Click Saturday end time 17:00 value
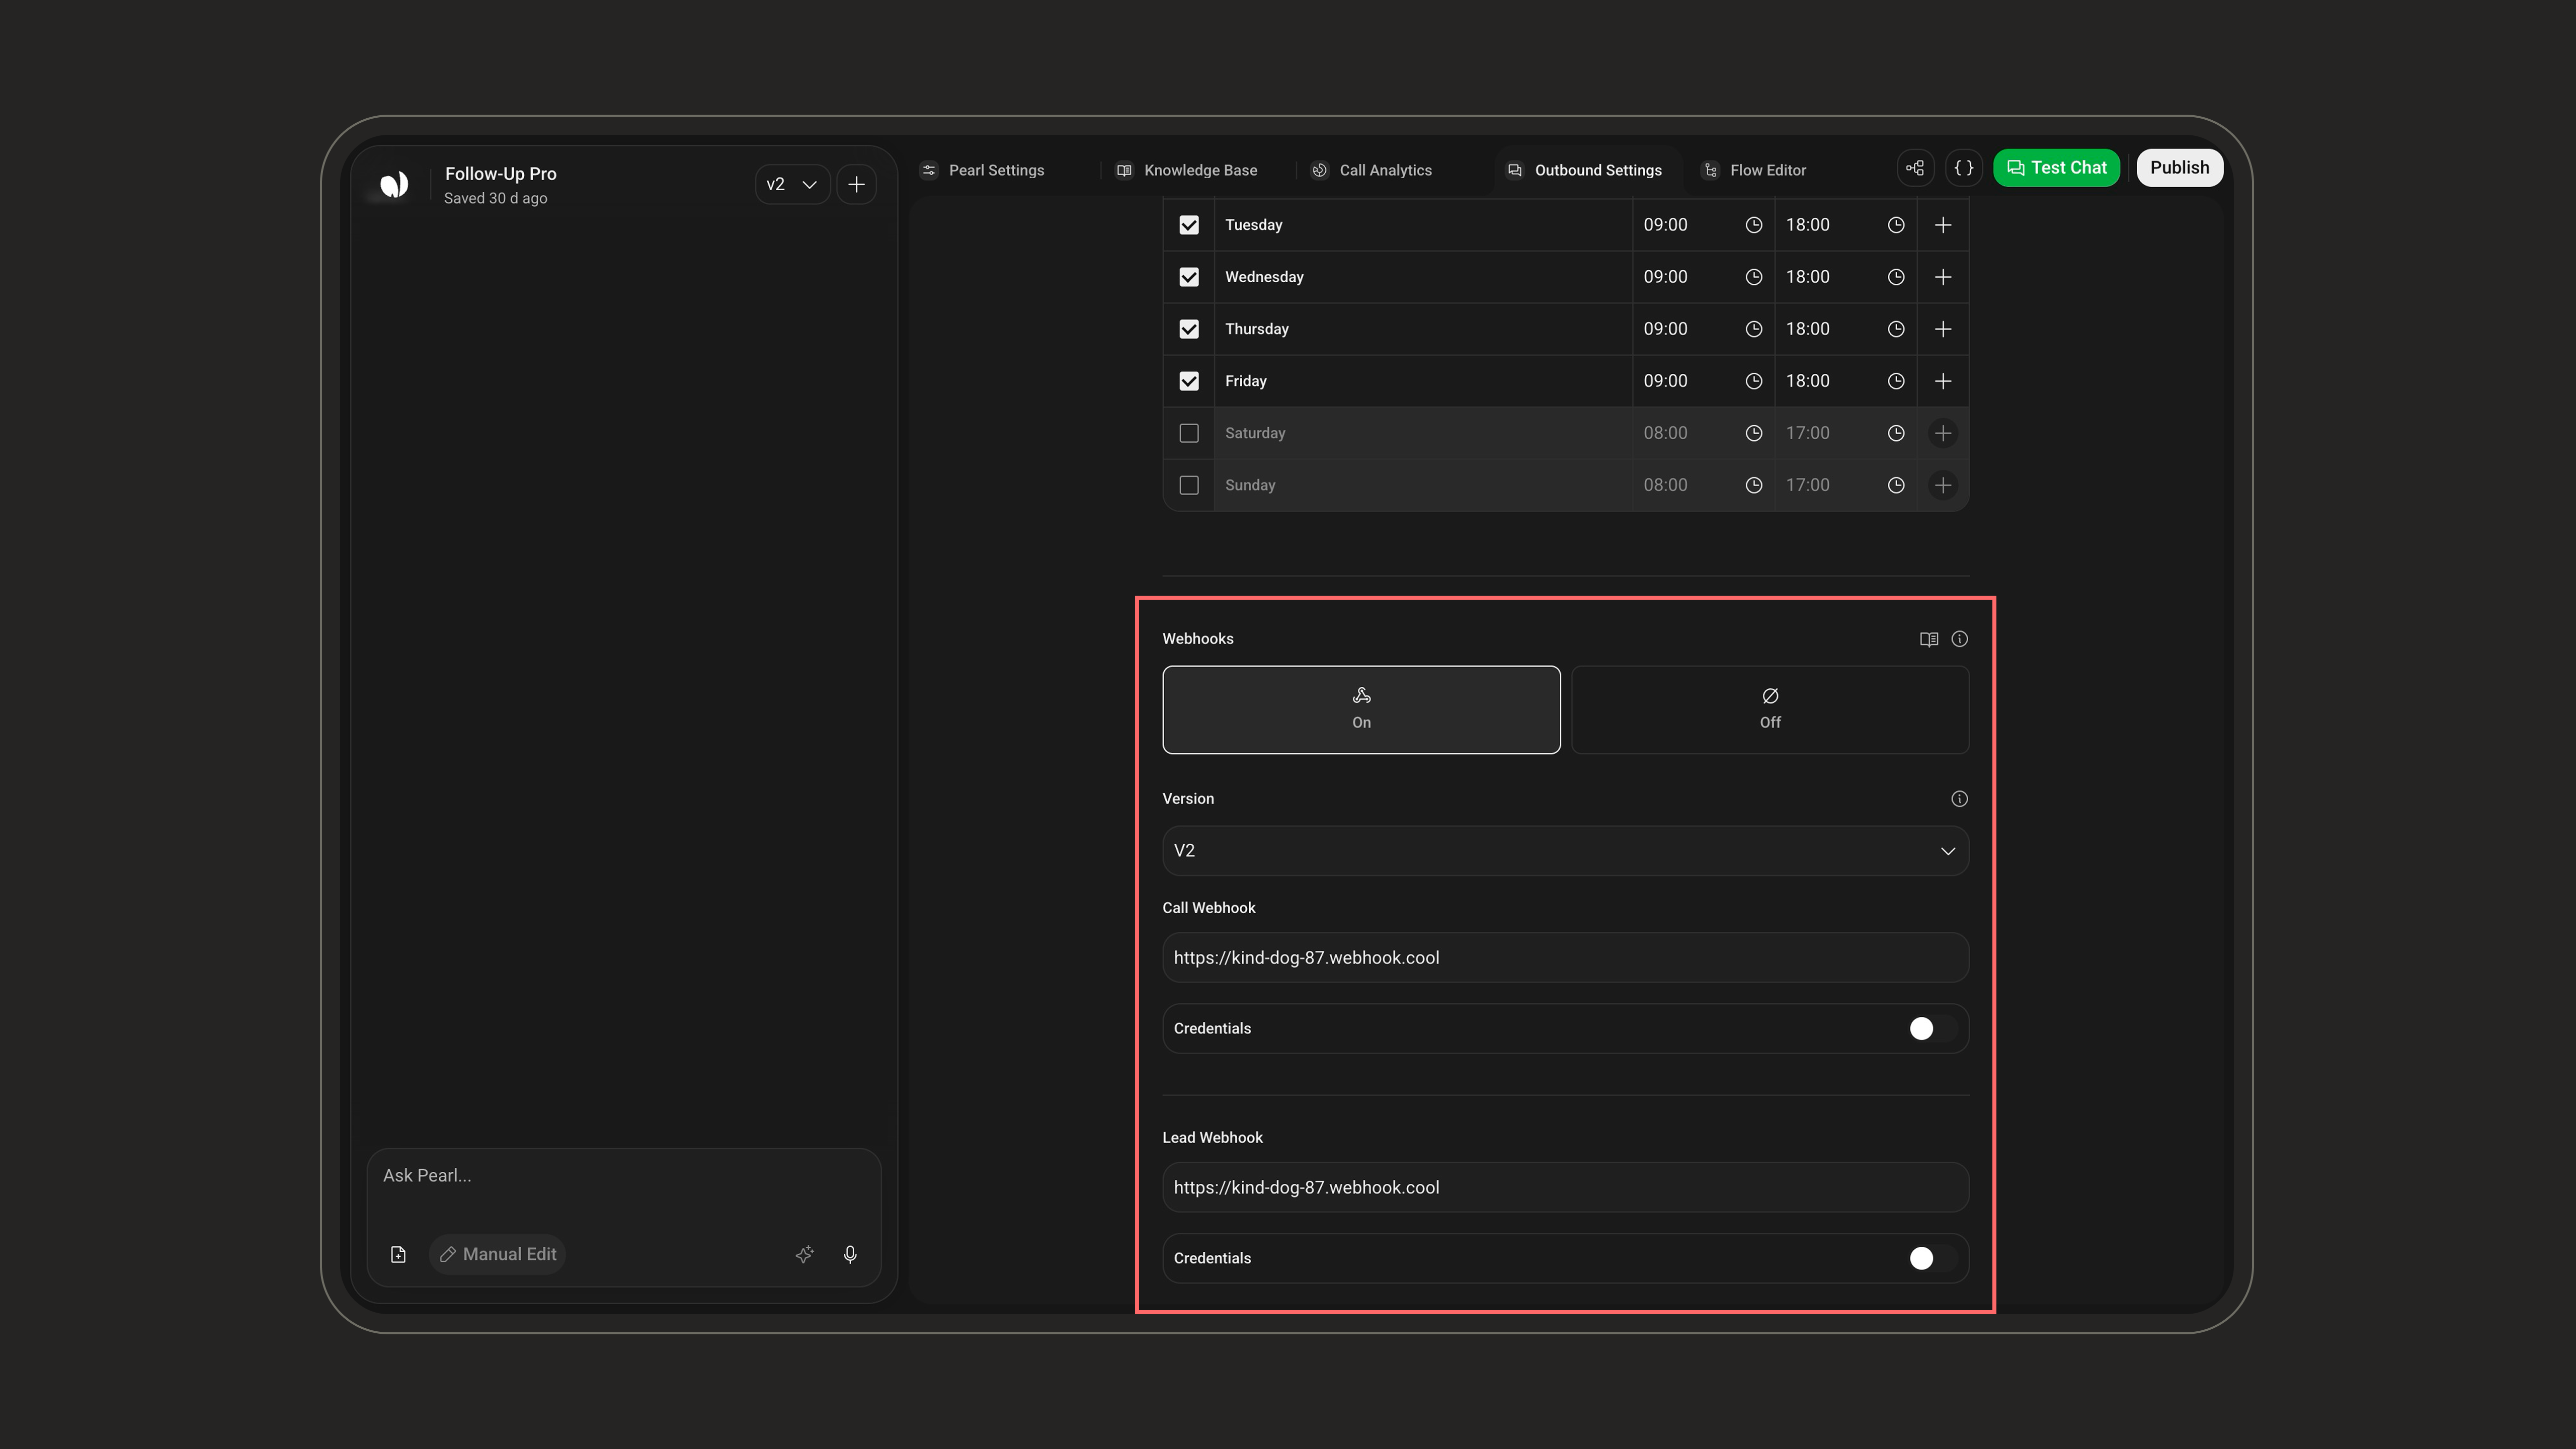Viewport: 2576px width, 1449px height. (x=1808, y=433)
